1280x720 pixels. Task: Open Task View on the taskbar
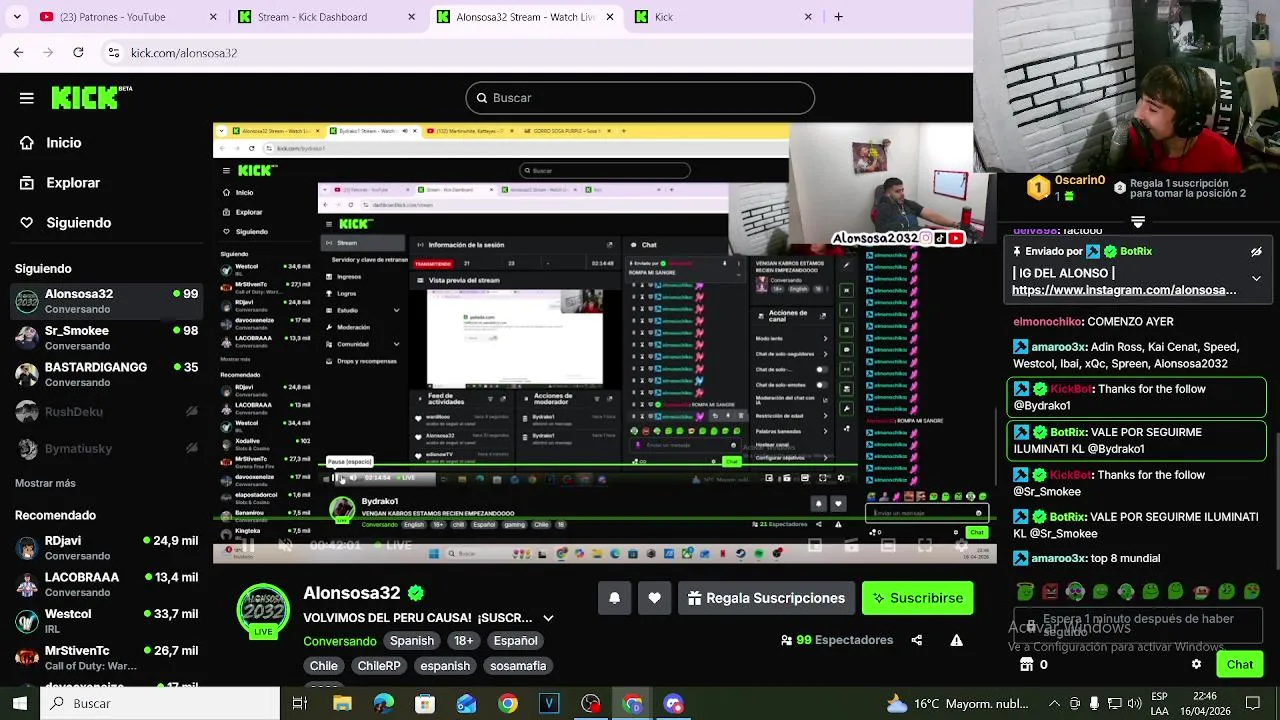(x=299, y=703)
